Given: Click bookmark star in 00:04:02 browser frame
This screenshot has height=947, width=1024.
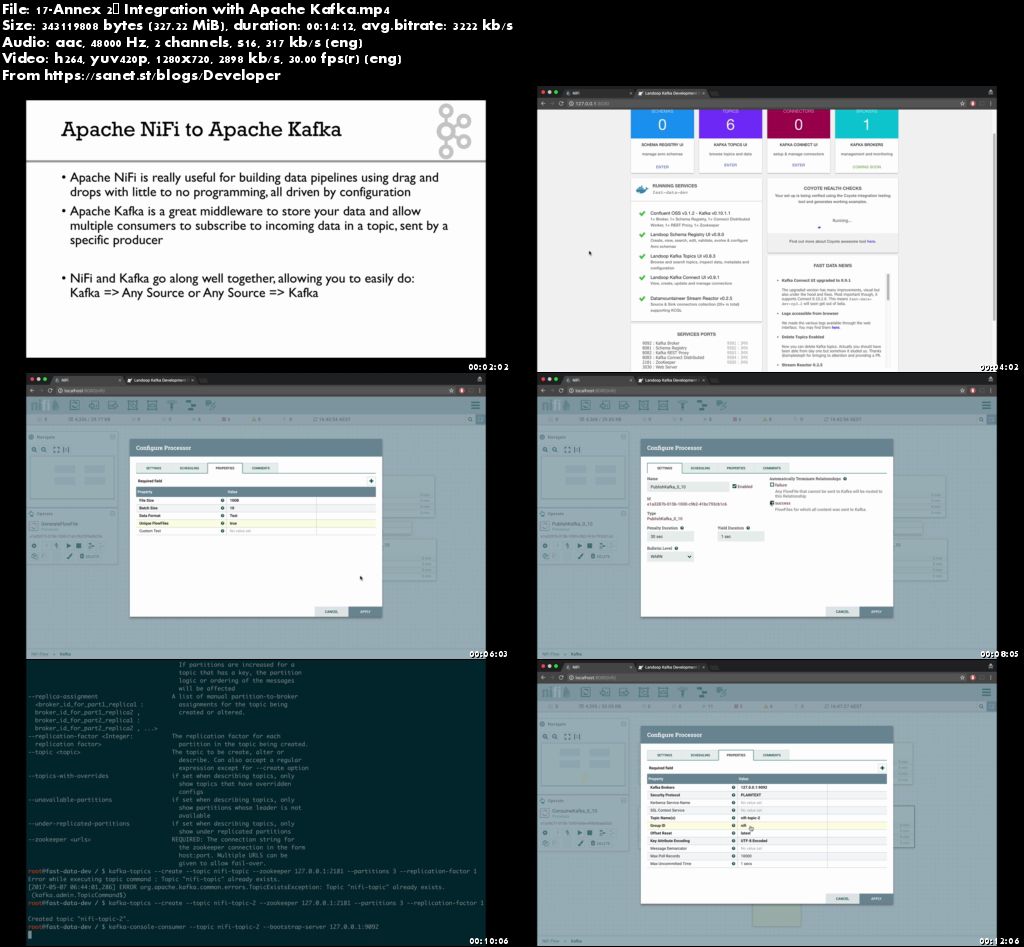Looking at the screenshot, I should (962, 103).
